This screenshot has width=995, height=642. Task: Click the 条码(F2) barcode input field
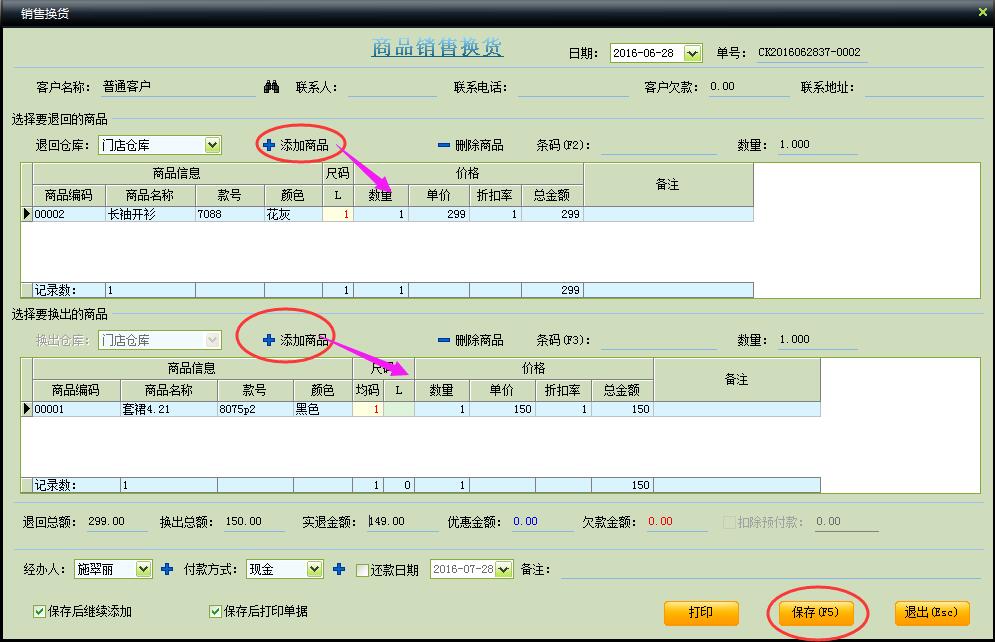[659, 145]
